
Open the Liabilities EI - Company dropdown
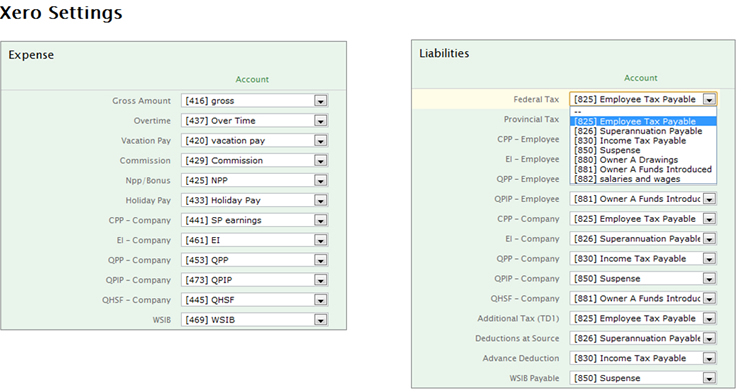(x=643, y=238)
